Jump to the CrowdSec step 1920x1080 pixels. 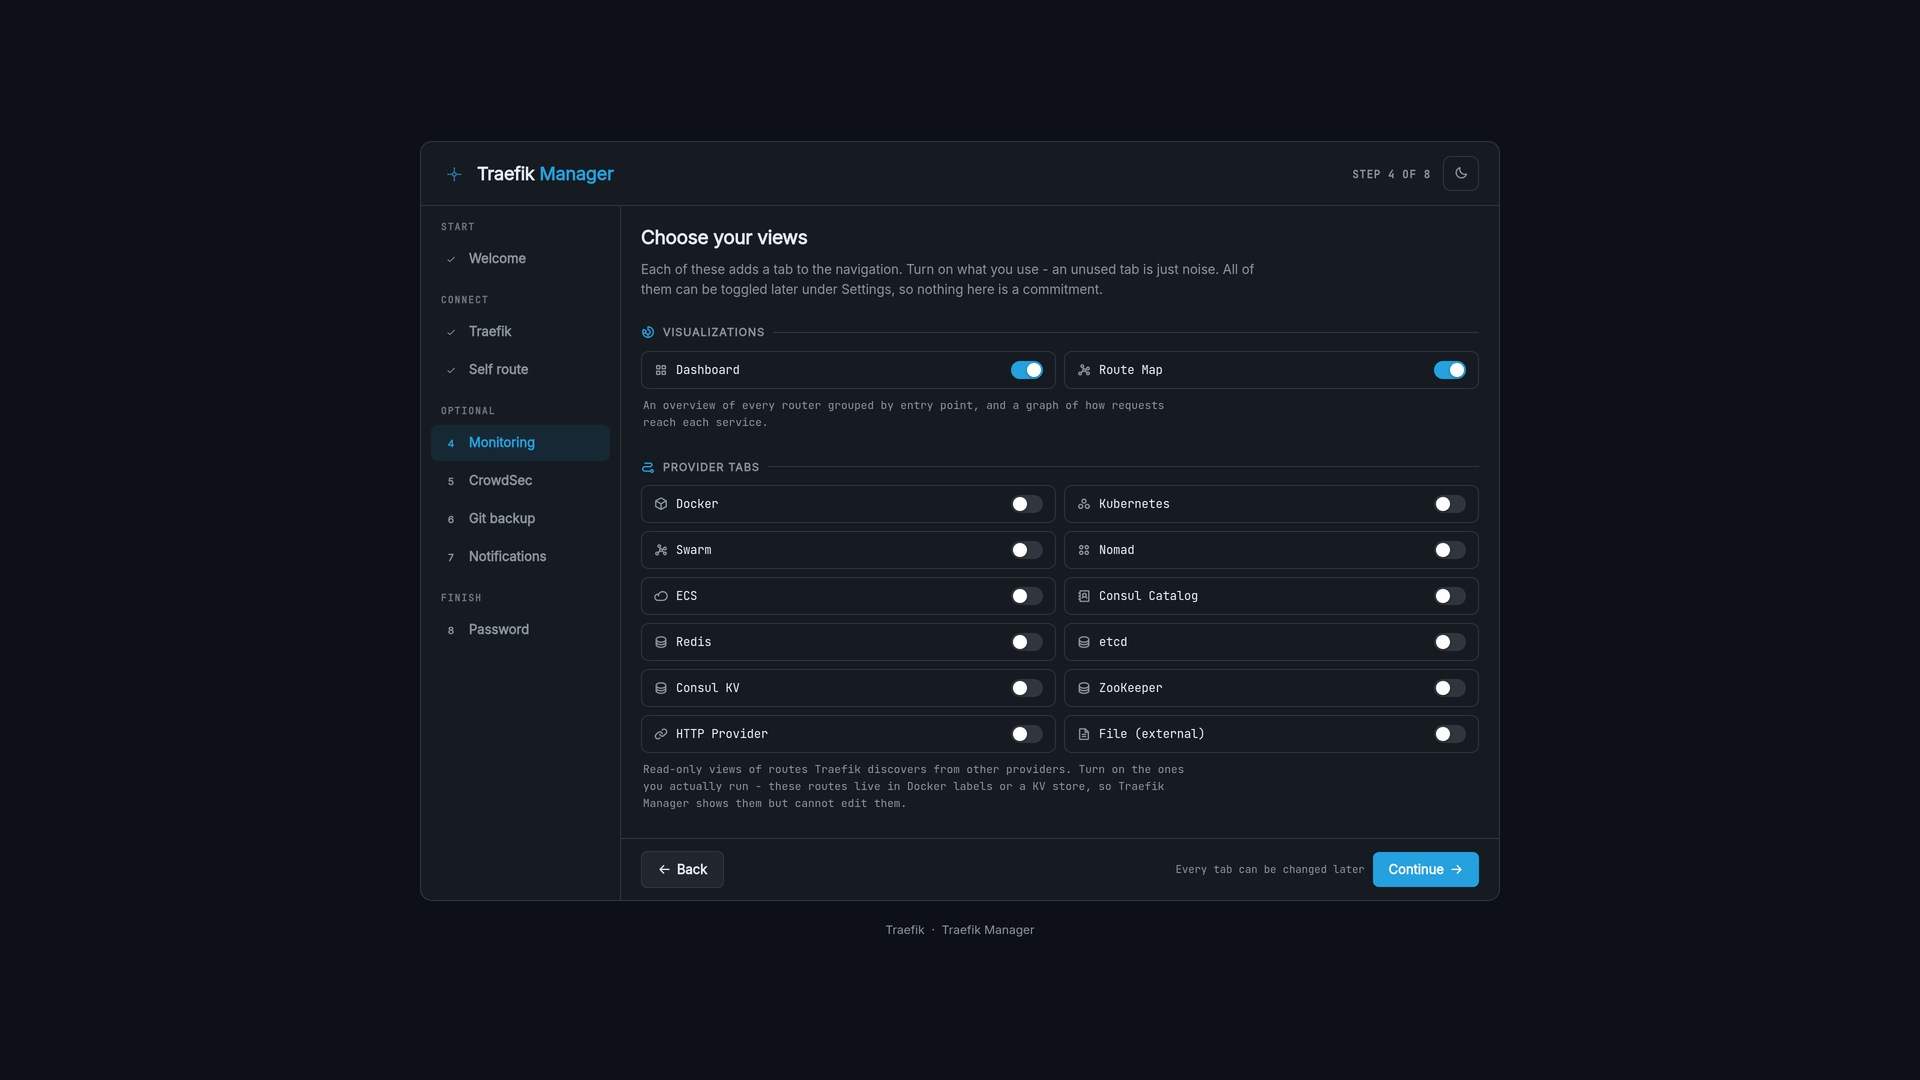pyautogui.click(x=520, y=481)
